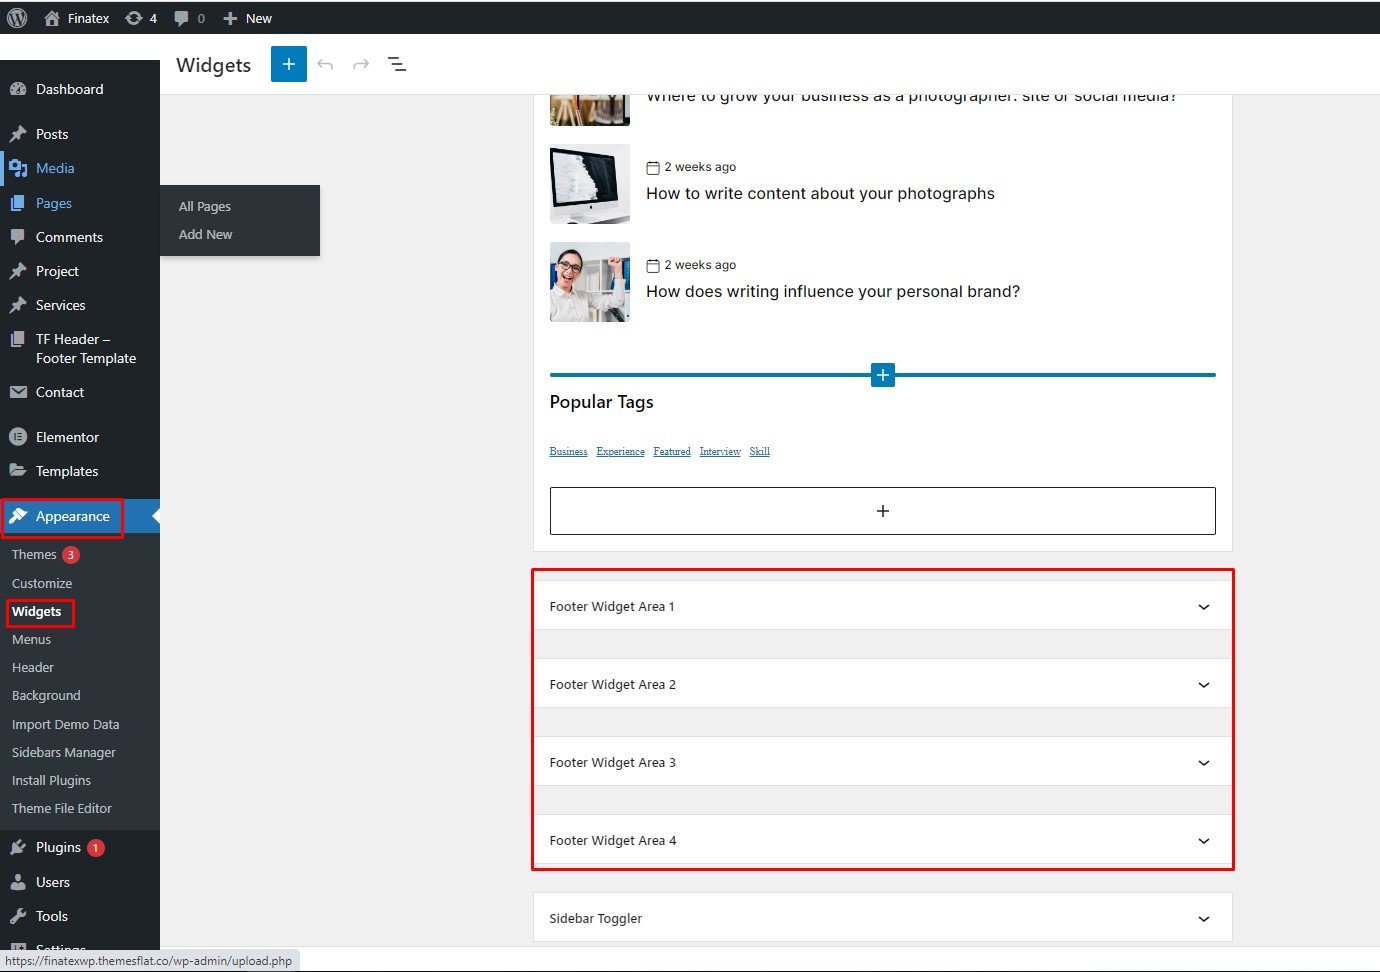Image resolution: width=1380 pixels, height=972 pixels.
Task: Click the Featured tag link
Action: coord(672,452)
